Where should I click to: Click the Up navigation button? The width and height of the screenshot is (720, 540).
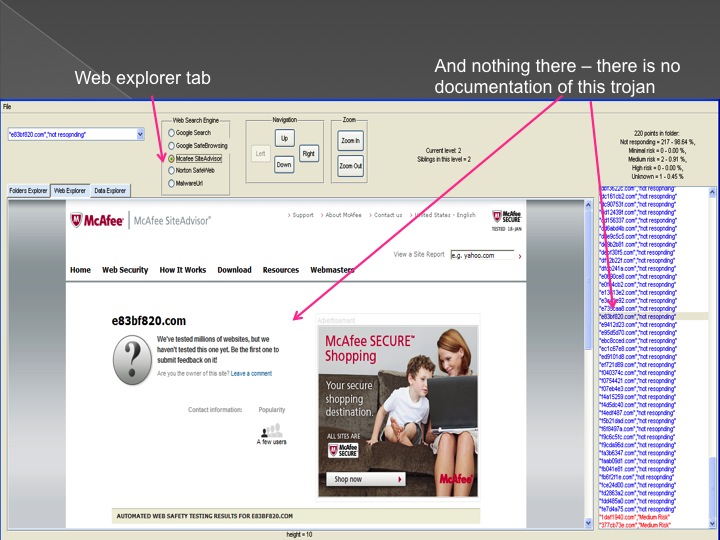[284, 138]
